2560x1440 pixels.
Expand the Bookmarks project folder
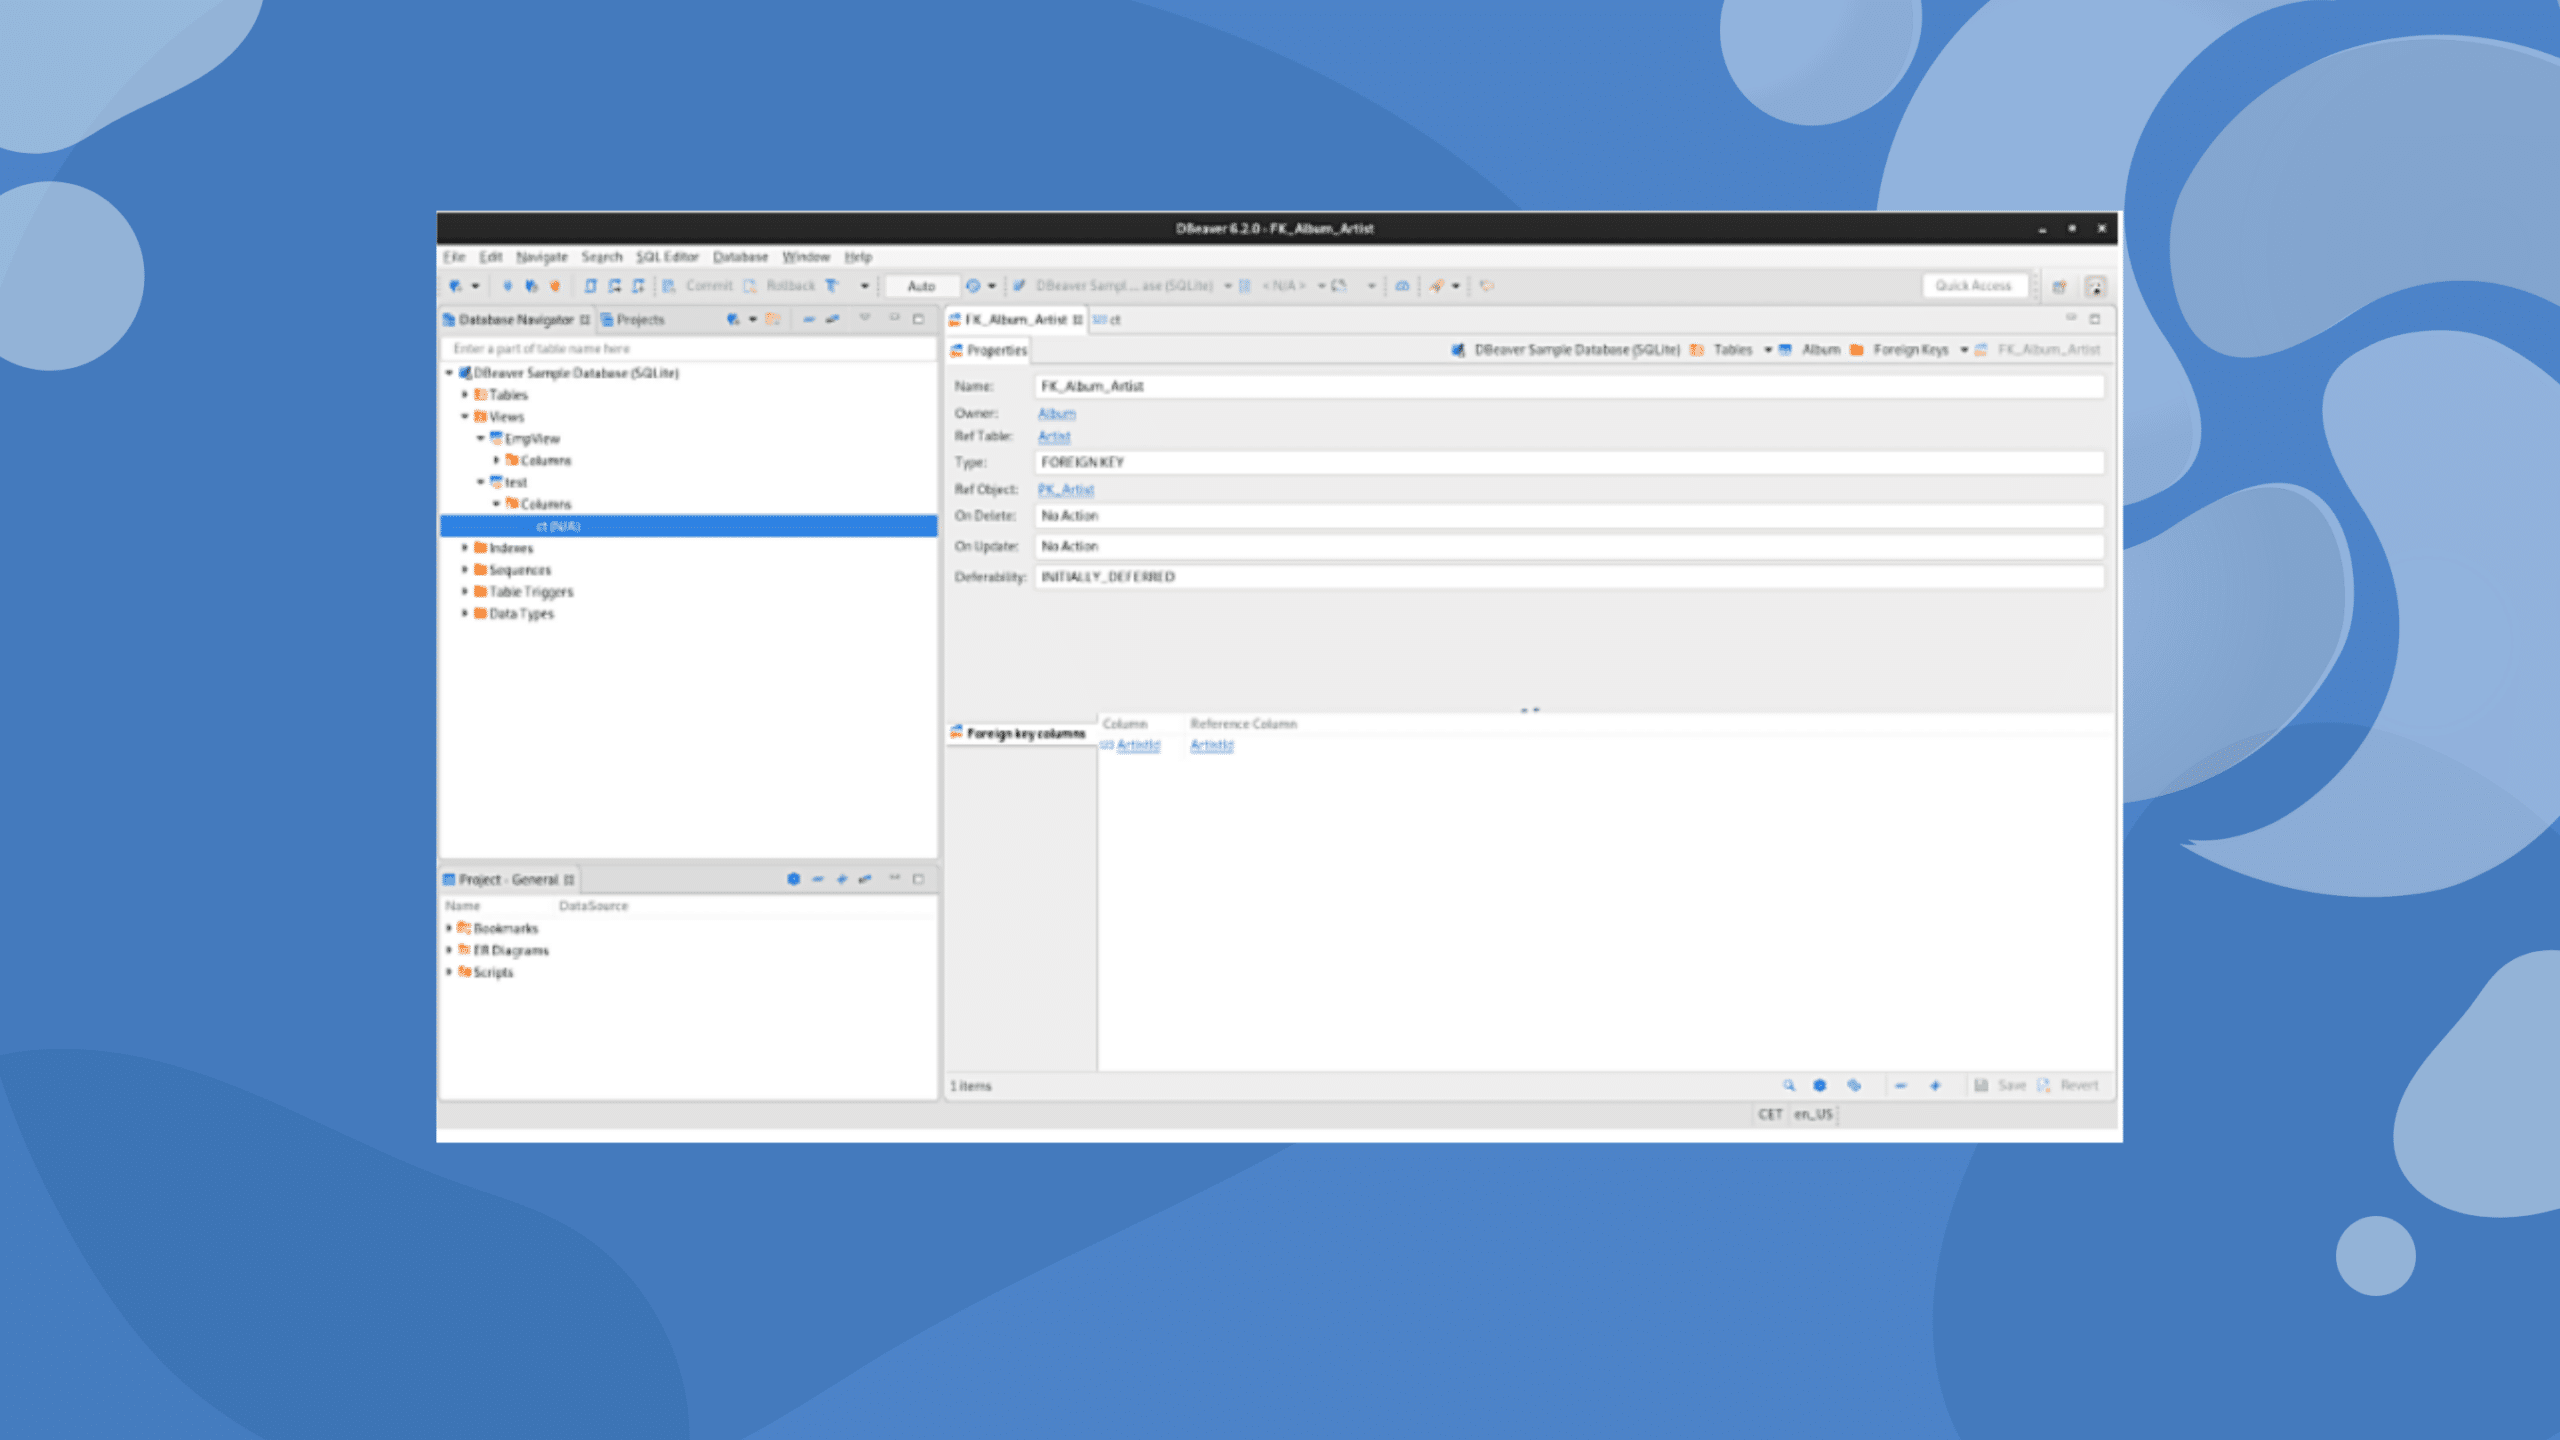(449, 928)
